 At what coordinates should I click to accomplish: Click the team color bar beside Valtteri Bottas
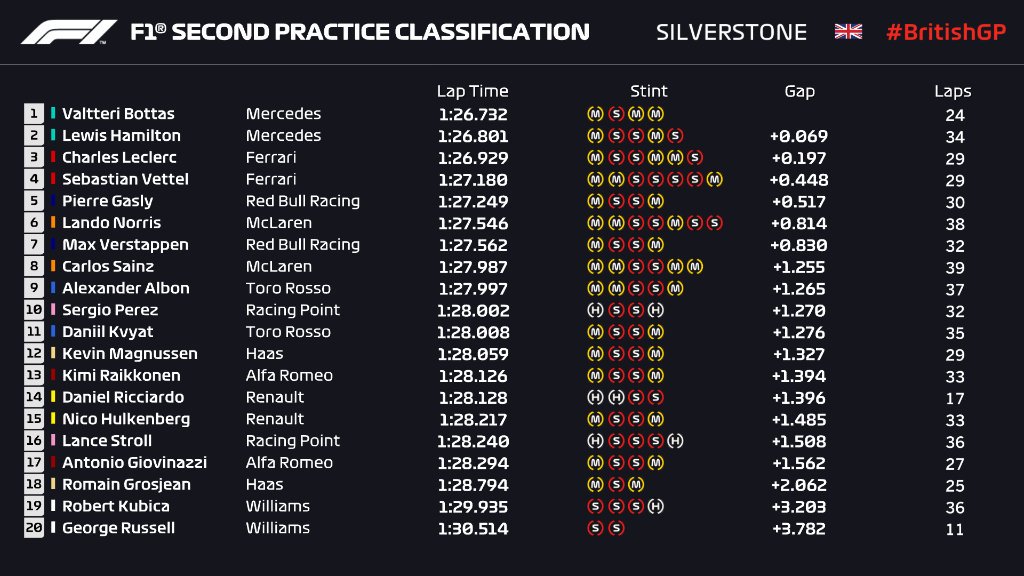pyautogui.click(x=53, y=114)
